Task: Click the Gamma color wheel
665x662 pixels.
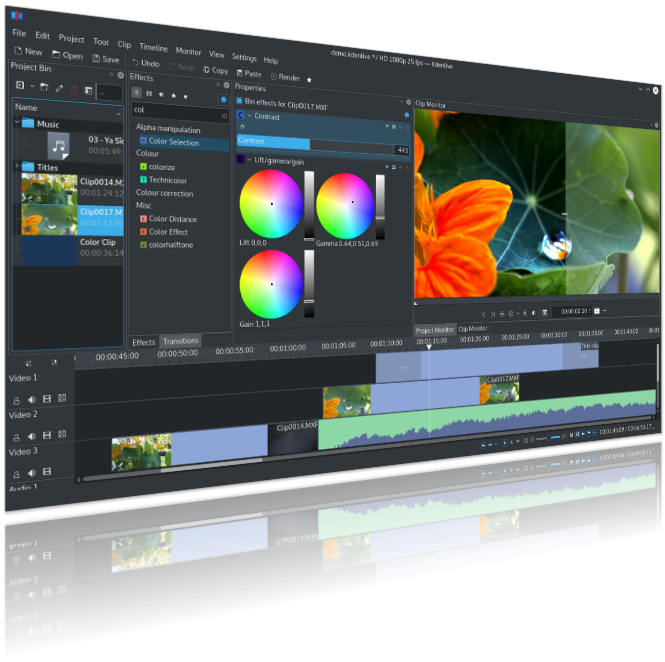Action: (345, 206)
